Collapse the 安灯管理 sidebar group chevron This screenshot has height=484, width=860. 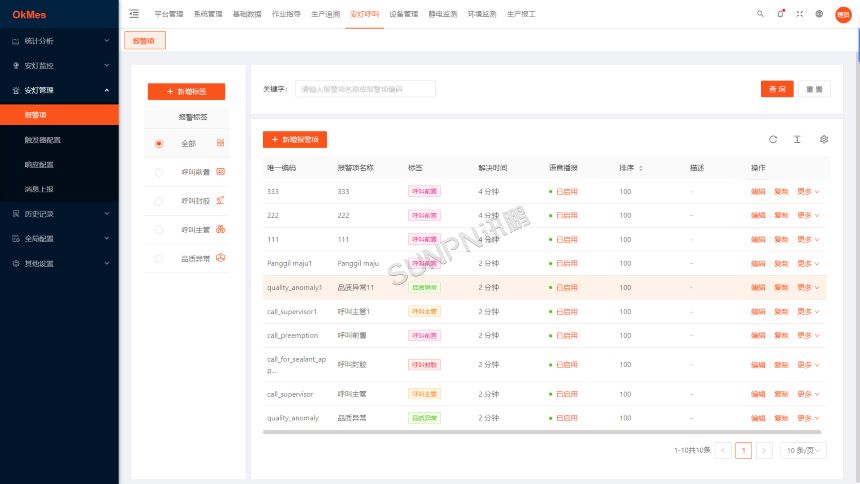(106, 90)
